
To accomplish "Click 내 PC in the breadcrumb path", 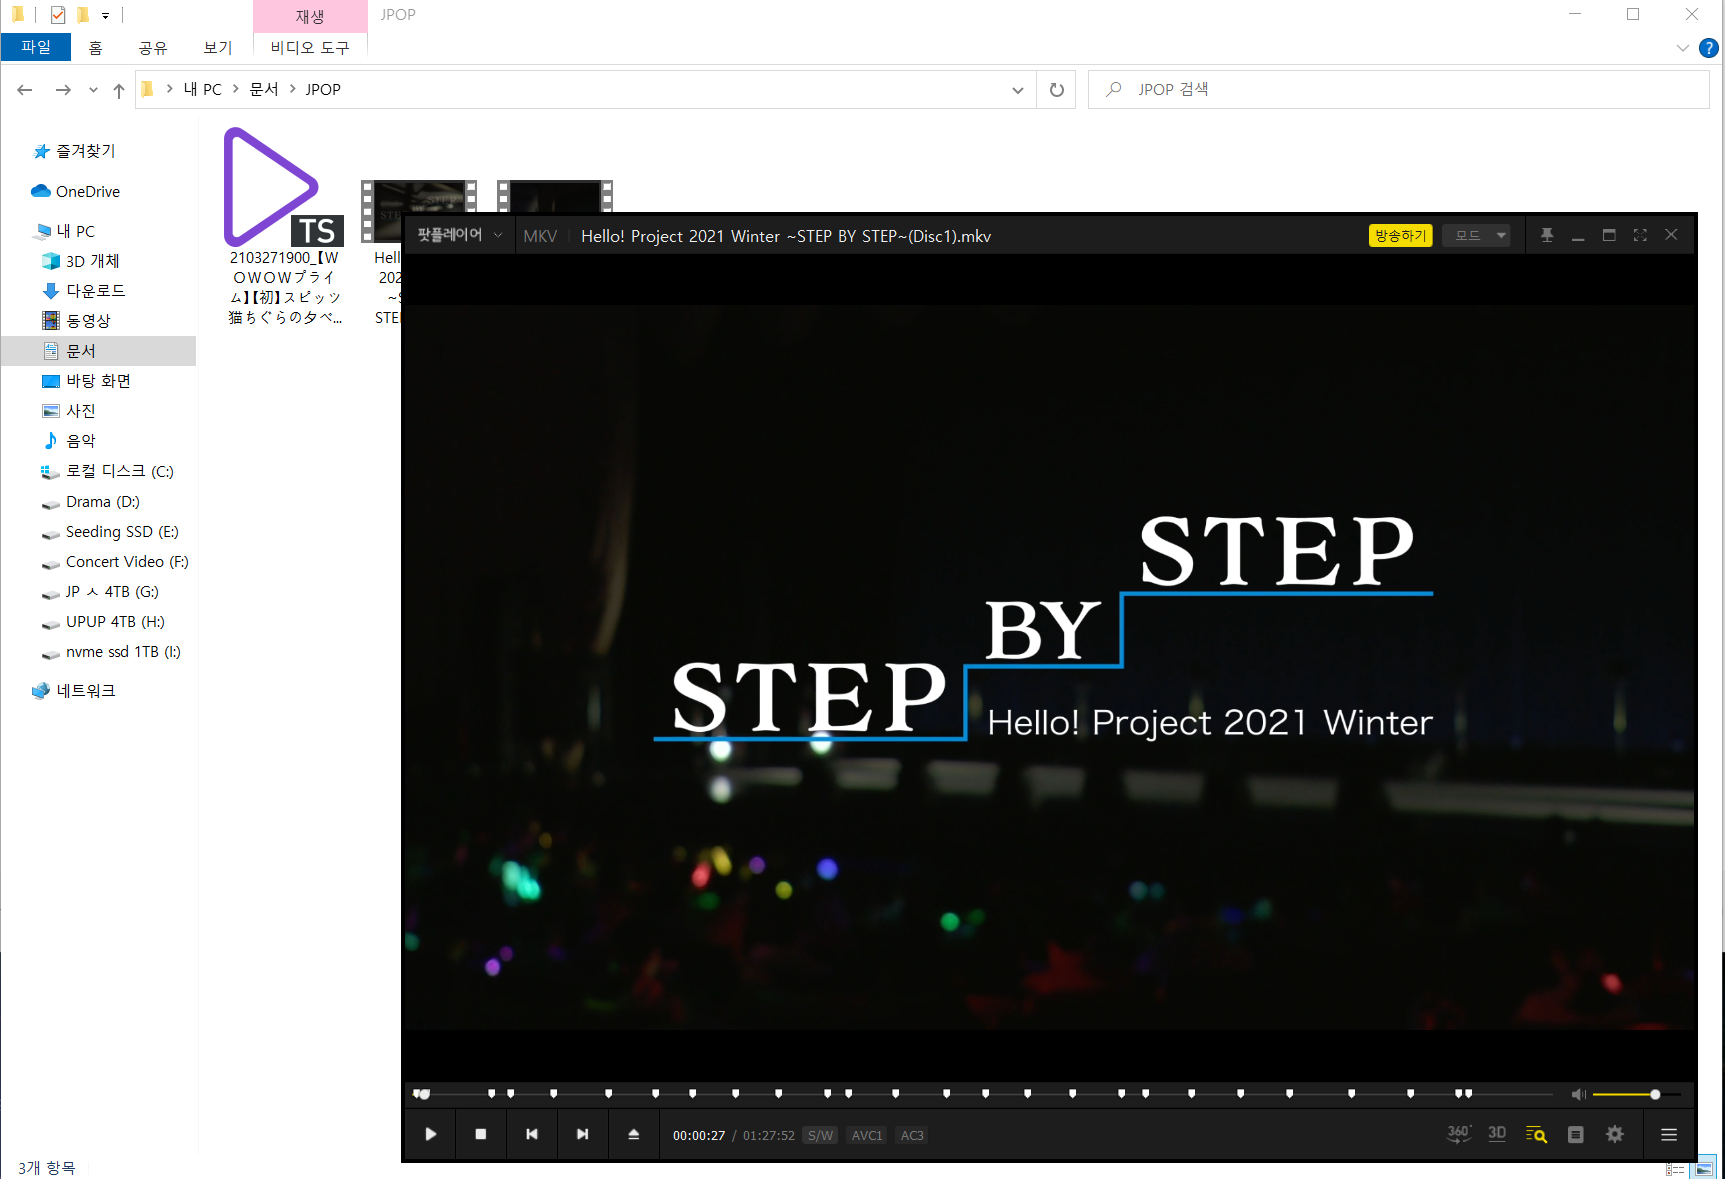I will 203,89.
